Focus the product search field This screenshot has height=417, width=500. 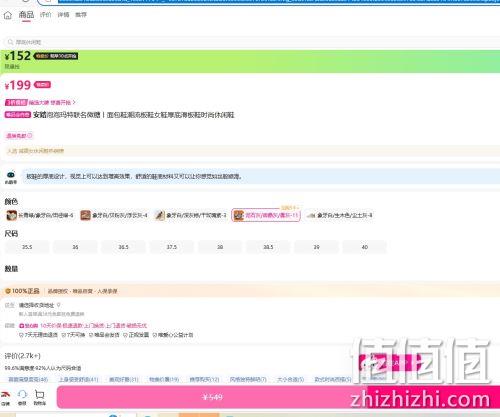tap(252, 42)
